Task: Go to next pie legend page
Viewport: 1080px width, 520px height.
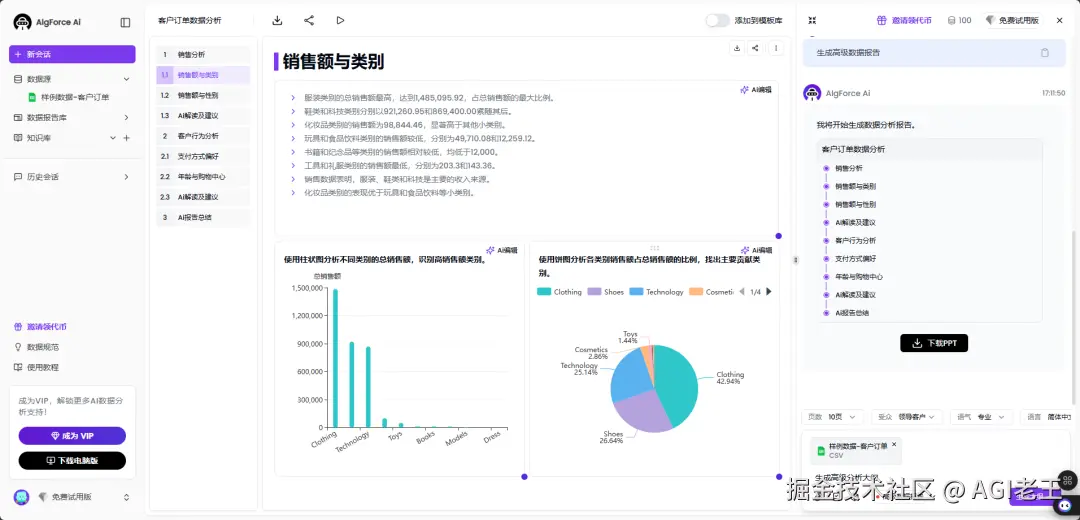Action: [x=769, y=292]
